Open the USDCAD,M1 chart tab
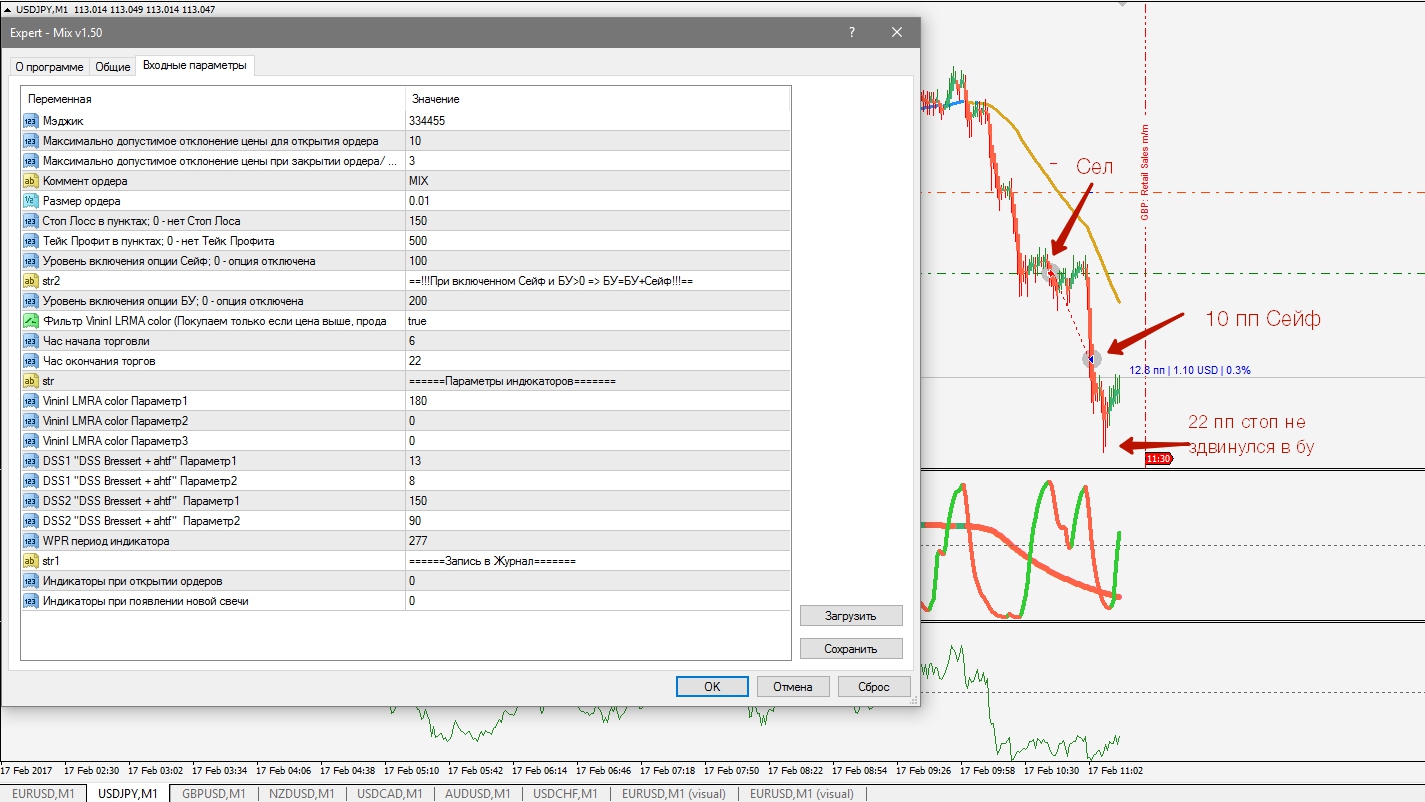1425x802 pixels. [389, 794]
